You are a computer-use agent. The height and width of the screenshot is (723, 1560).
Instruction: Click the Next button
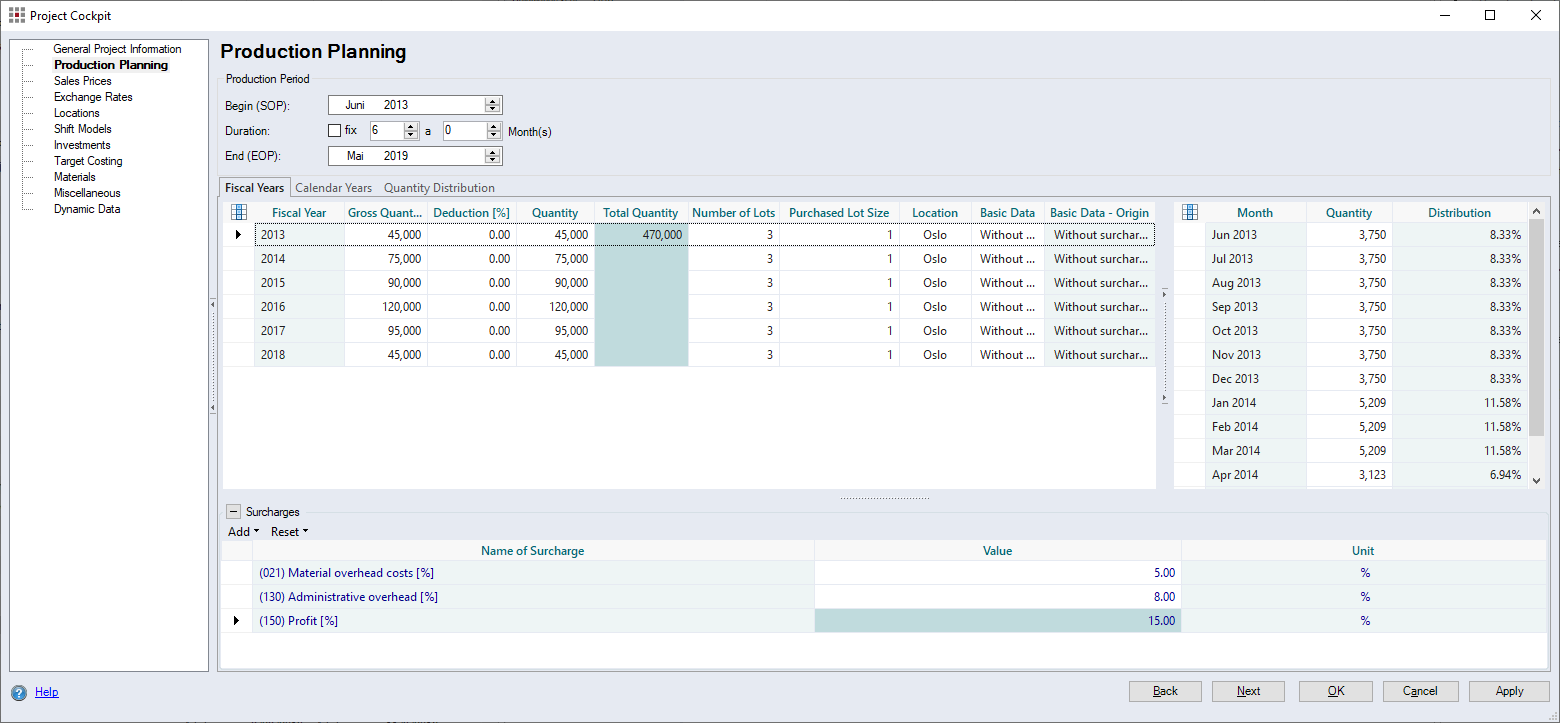point(1248,691)
